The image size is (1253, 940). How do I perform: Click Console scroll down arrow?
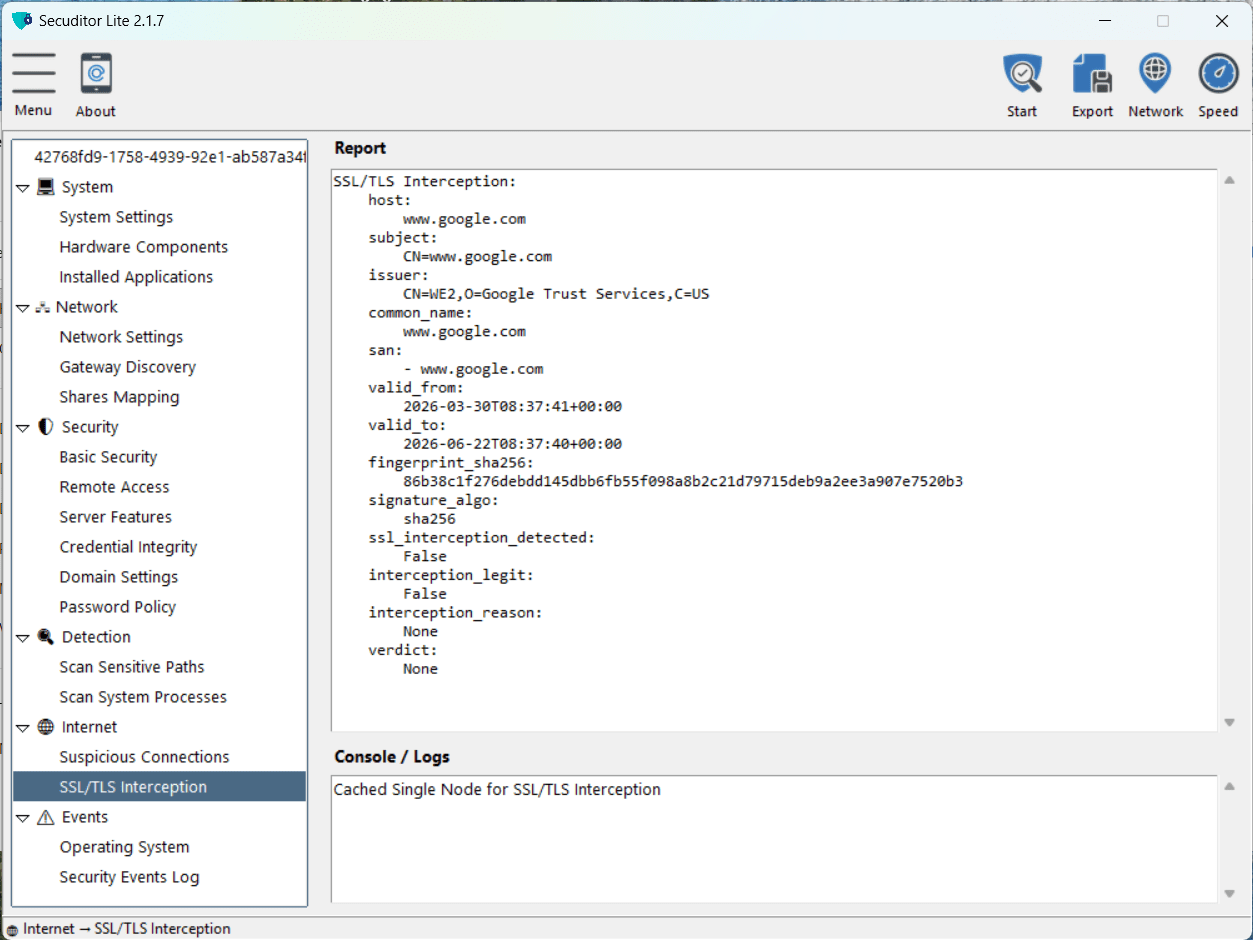(1229, 894)
